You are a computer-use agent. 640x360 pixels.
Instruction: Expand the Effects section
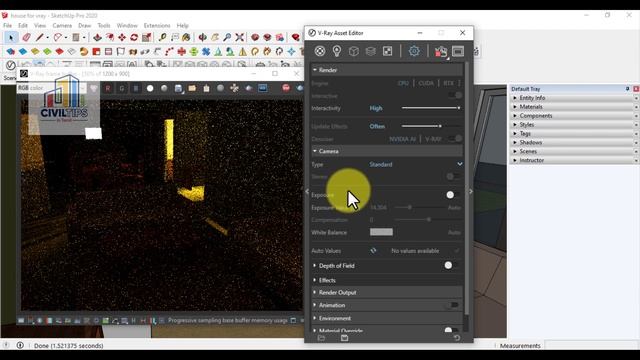point(315,280)
